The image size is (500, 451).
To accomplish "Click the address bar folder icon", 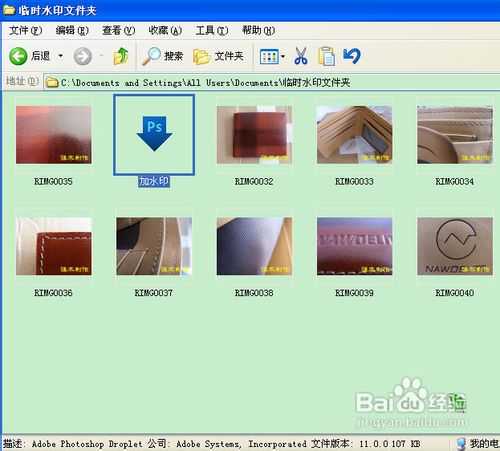I will tap(52, 82).
